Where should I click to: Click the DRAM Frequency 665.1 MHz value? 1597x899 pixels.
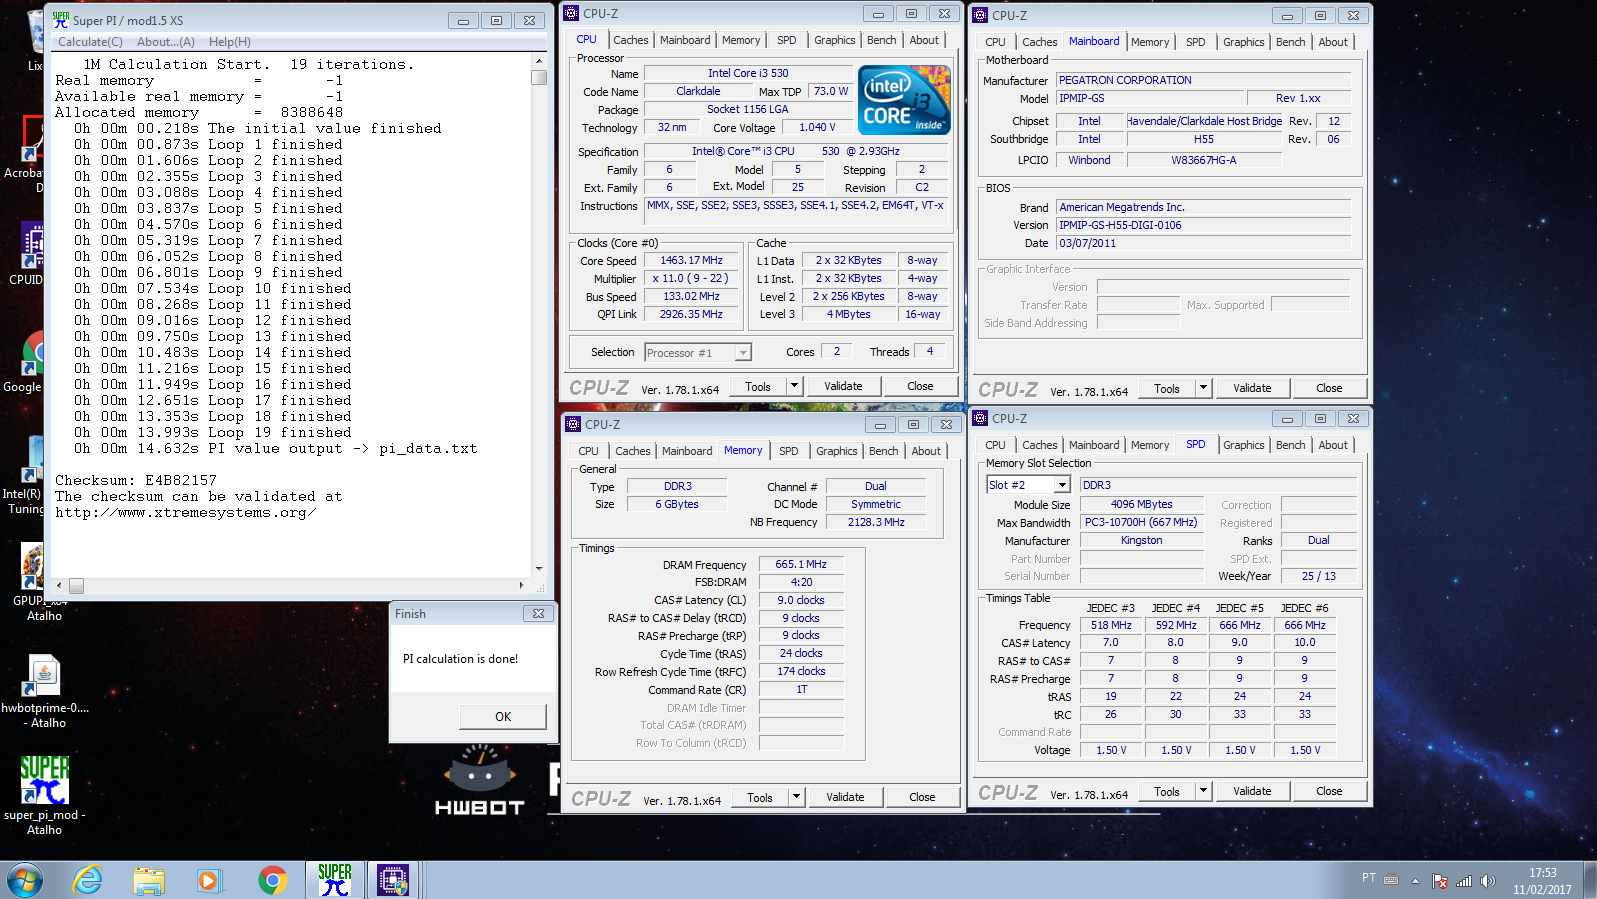pos(801,564)
